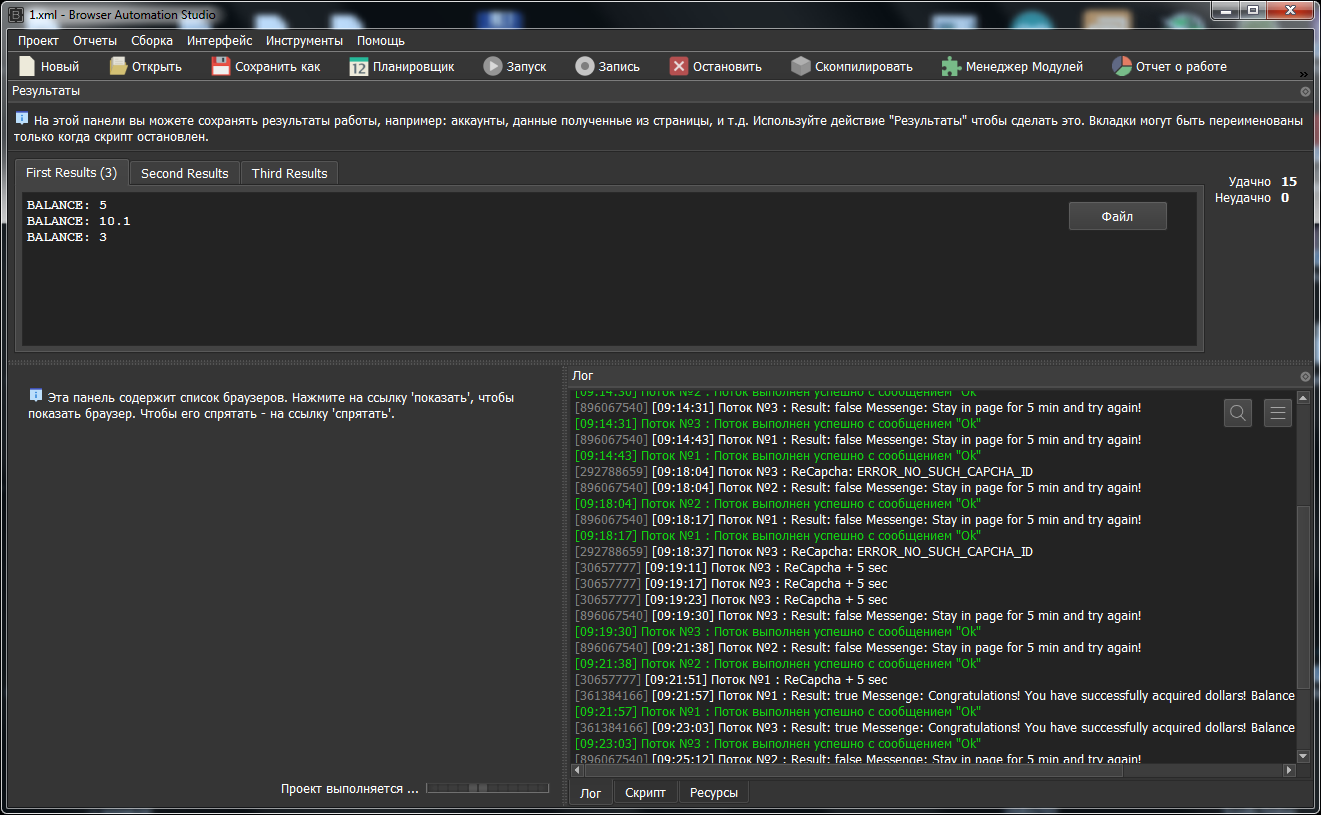Click the green 09:21:38 Поток №2 success line
The width and height of the screenshot is (1321, 815).
tap(778, 663)
